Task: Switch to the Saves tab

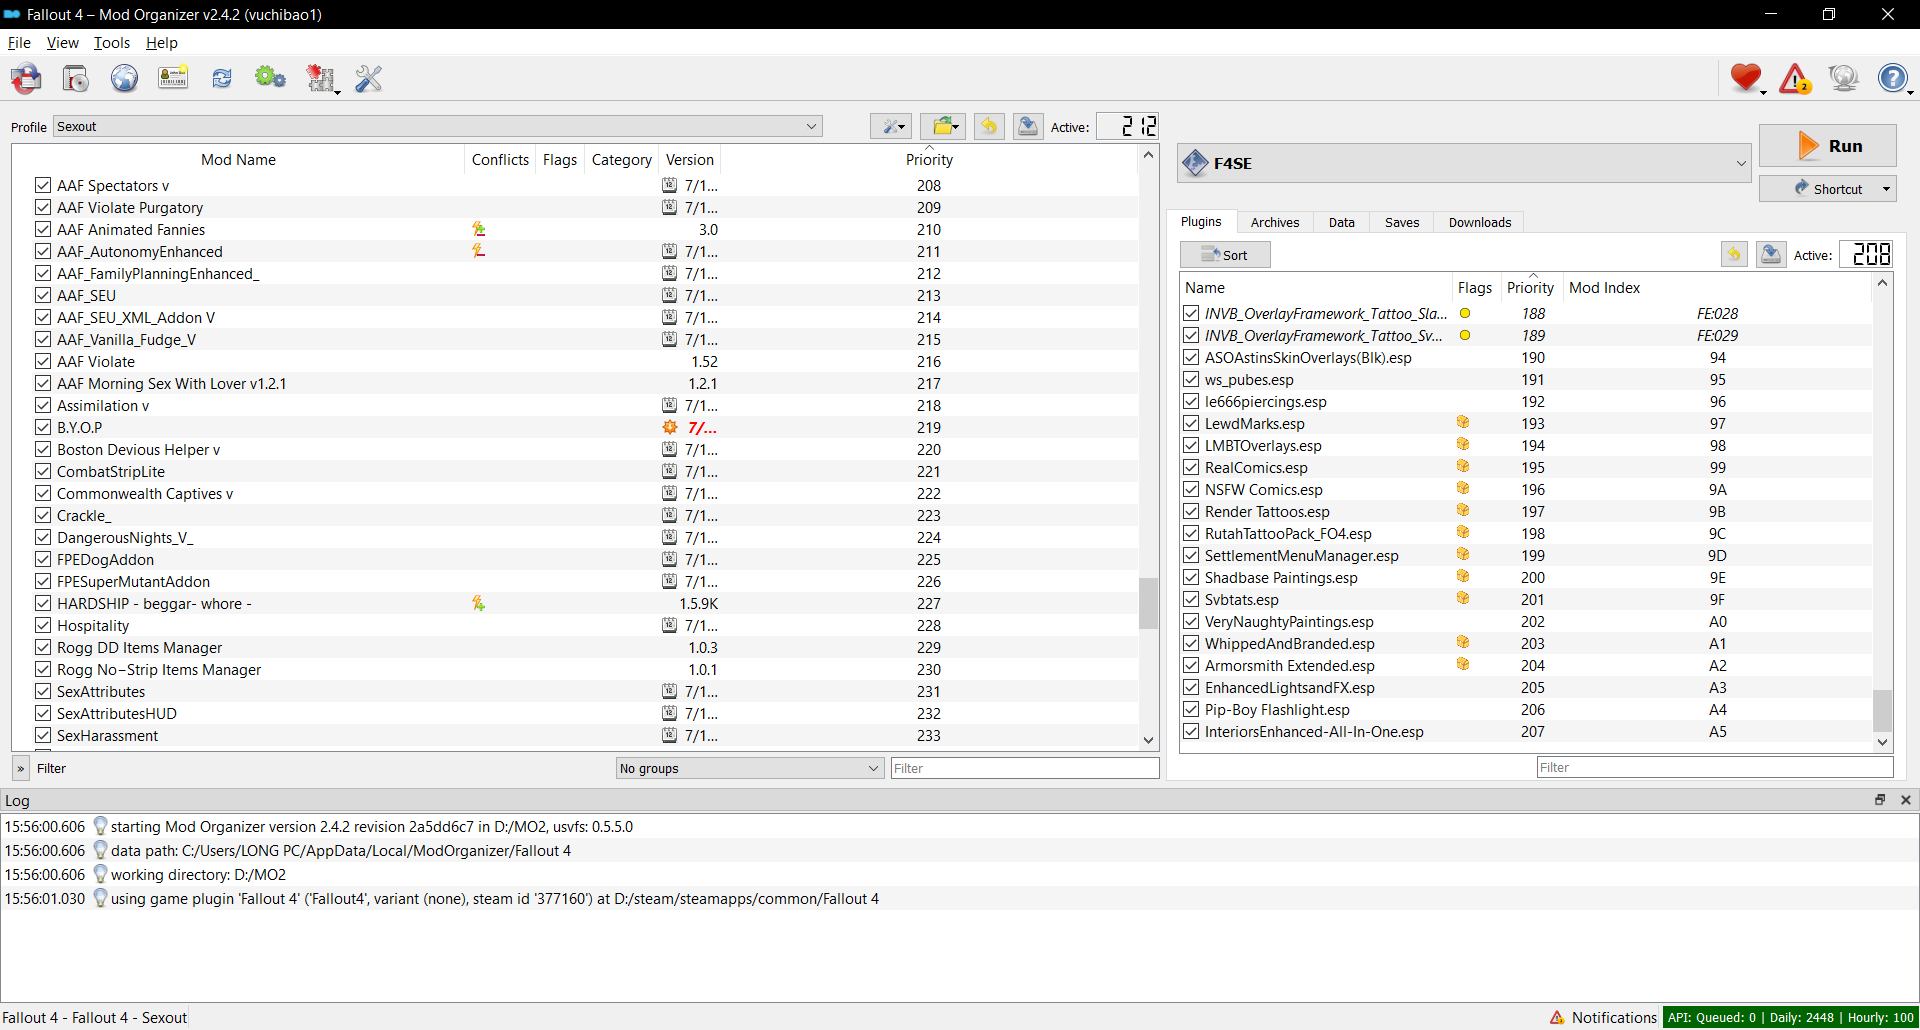Action: [x=1402, y=222]
